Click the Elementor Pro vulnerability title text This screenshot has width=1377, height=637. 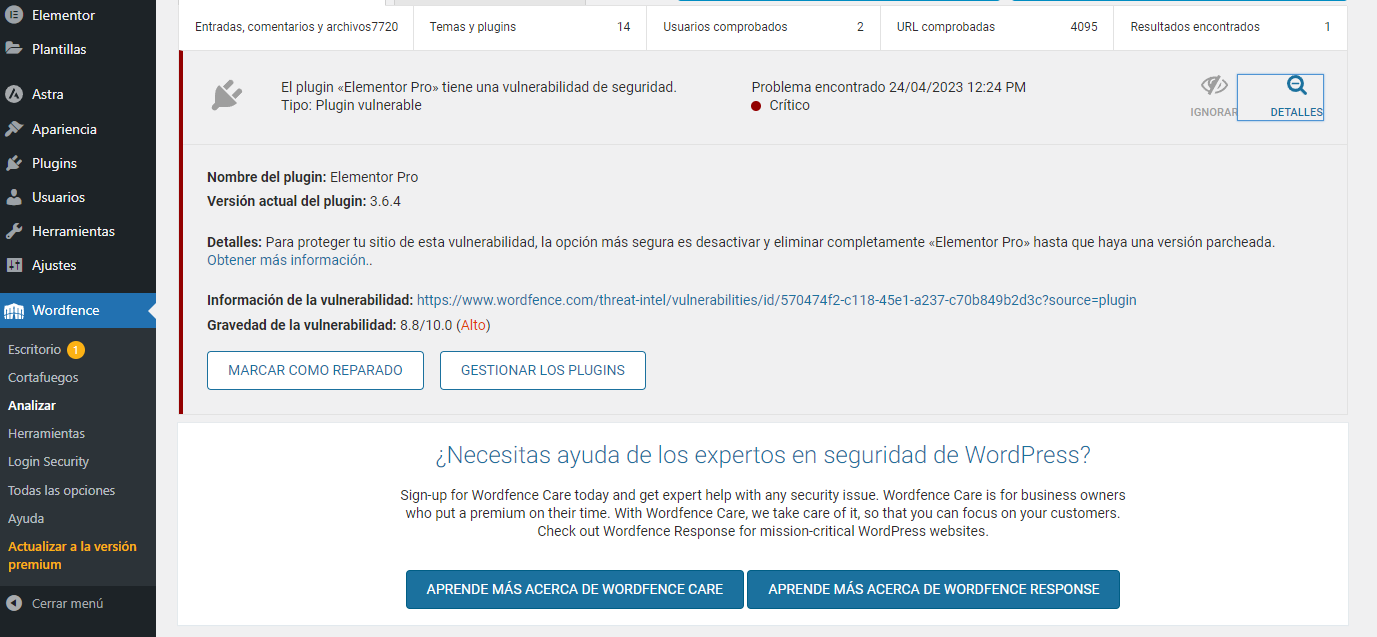tap(479, 87)
